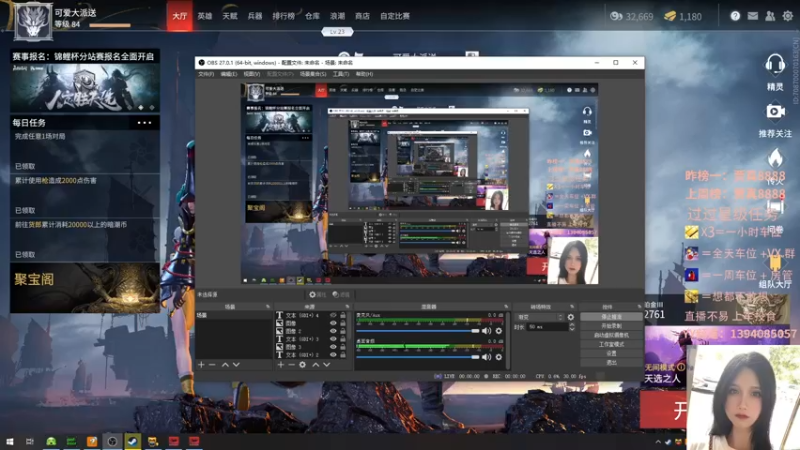Open OBS 编辑(E) menu

(x=229, y=74)
